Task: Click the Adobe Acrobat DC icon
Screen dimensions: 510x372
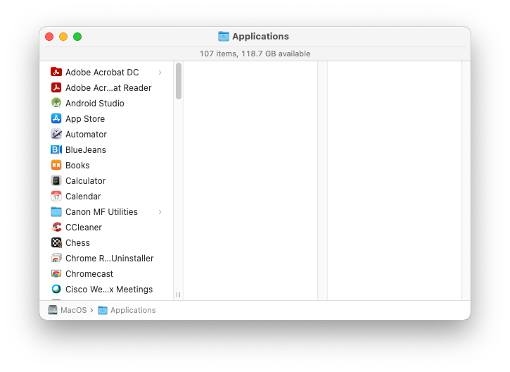Action: click(x=56, y=72)
